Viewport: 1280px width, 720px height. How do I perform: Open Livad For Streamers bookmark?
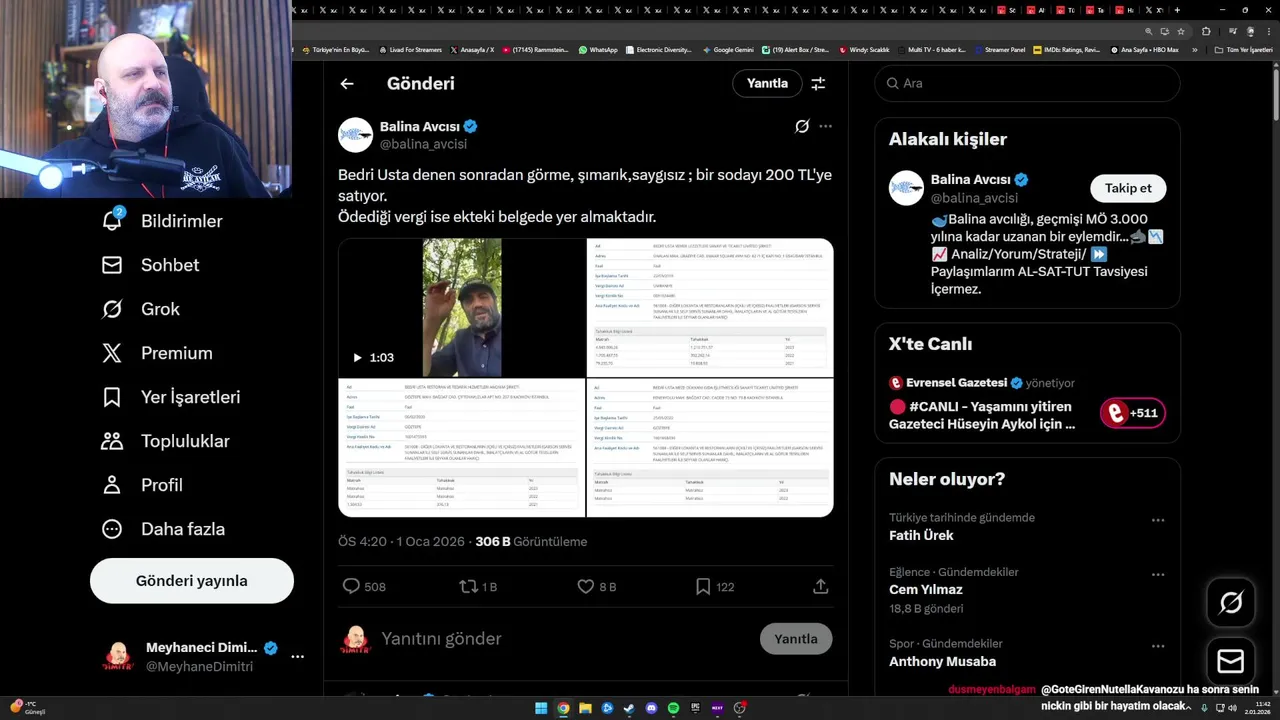[x=410, y=49]
